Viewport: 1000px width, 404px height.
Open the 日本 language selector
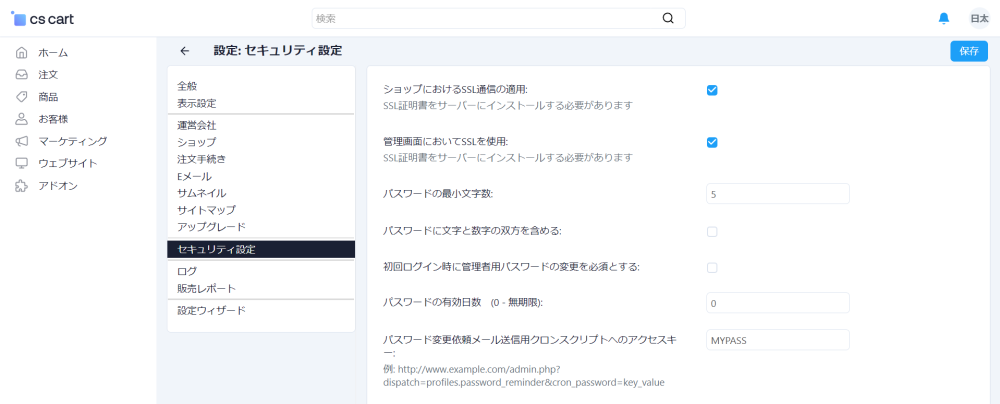pyautogui.click(x=979, y=19)
